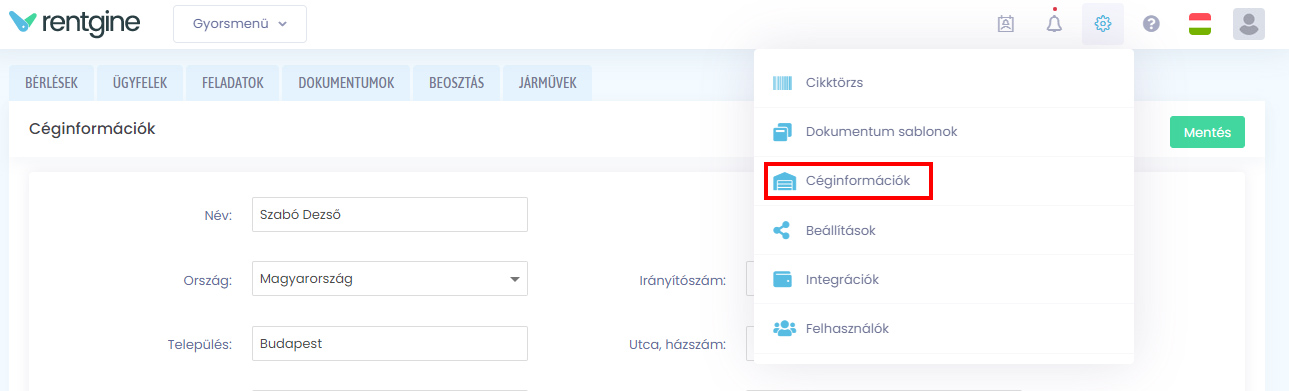Switch to the BÉRLÉSEK tab

point(51,83)
